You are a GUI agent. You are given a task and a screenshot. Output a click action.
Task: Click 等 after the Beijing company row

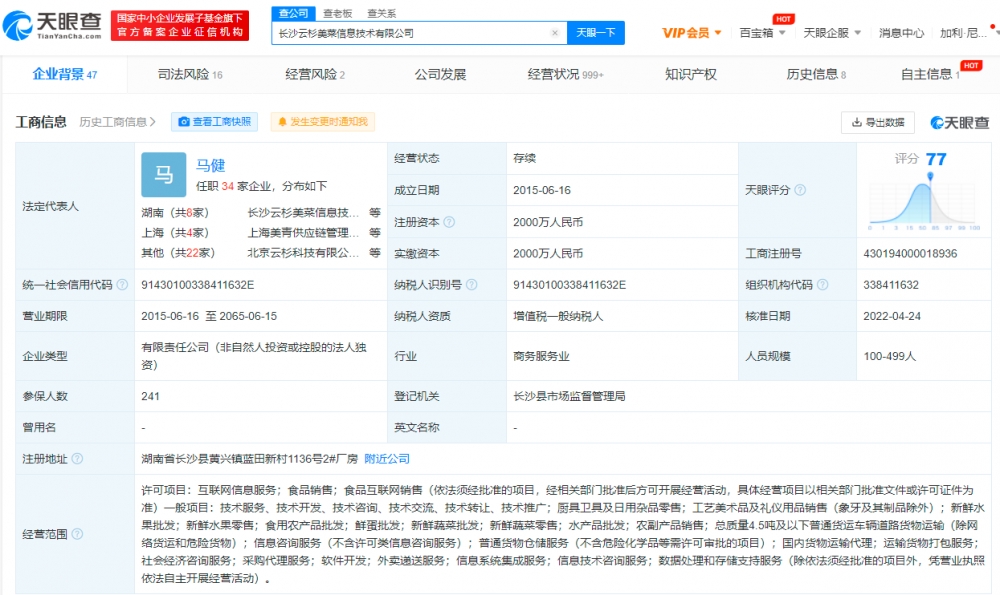click(x=375, y=253)
